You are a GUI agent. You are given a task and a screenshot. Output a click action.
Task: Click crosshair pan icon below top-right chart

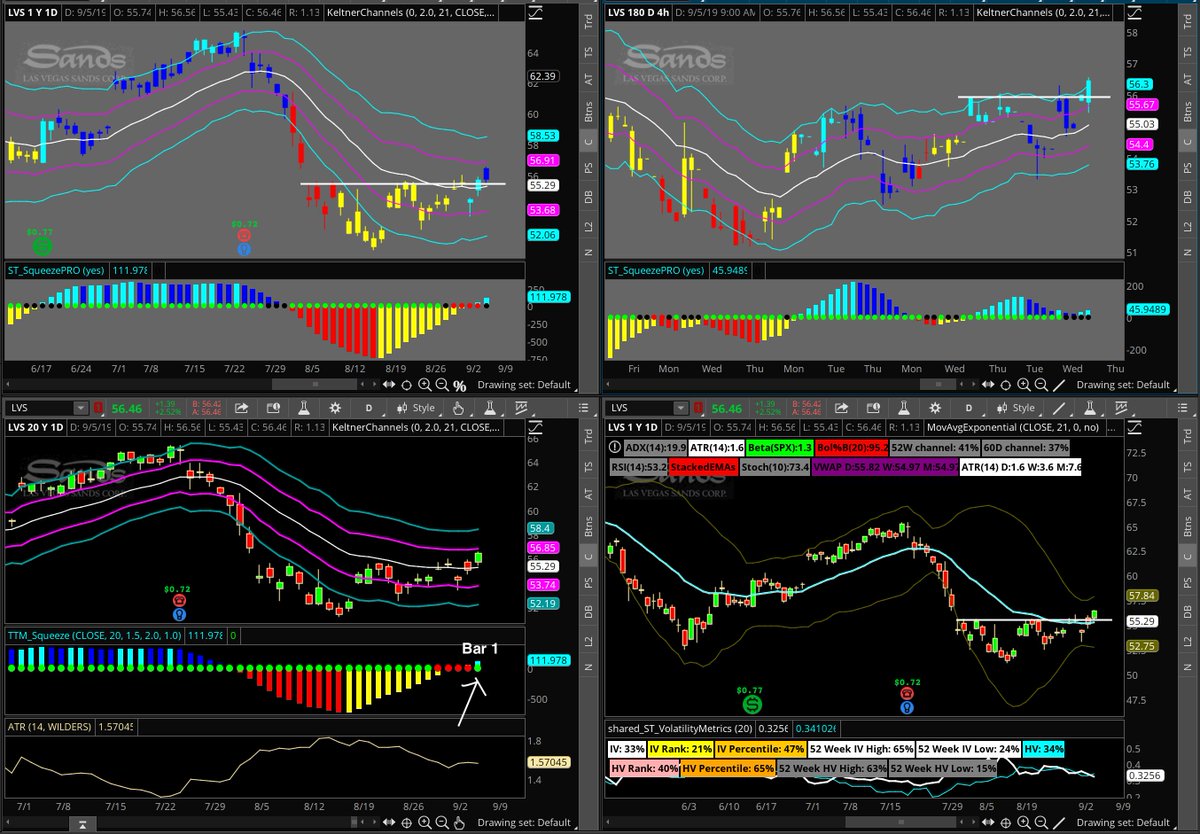click(x=1005, y=385)
